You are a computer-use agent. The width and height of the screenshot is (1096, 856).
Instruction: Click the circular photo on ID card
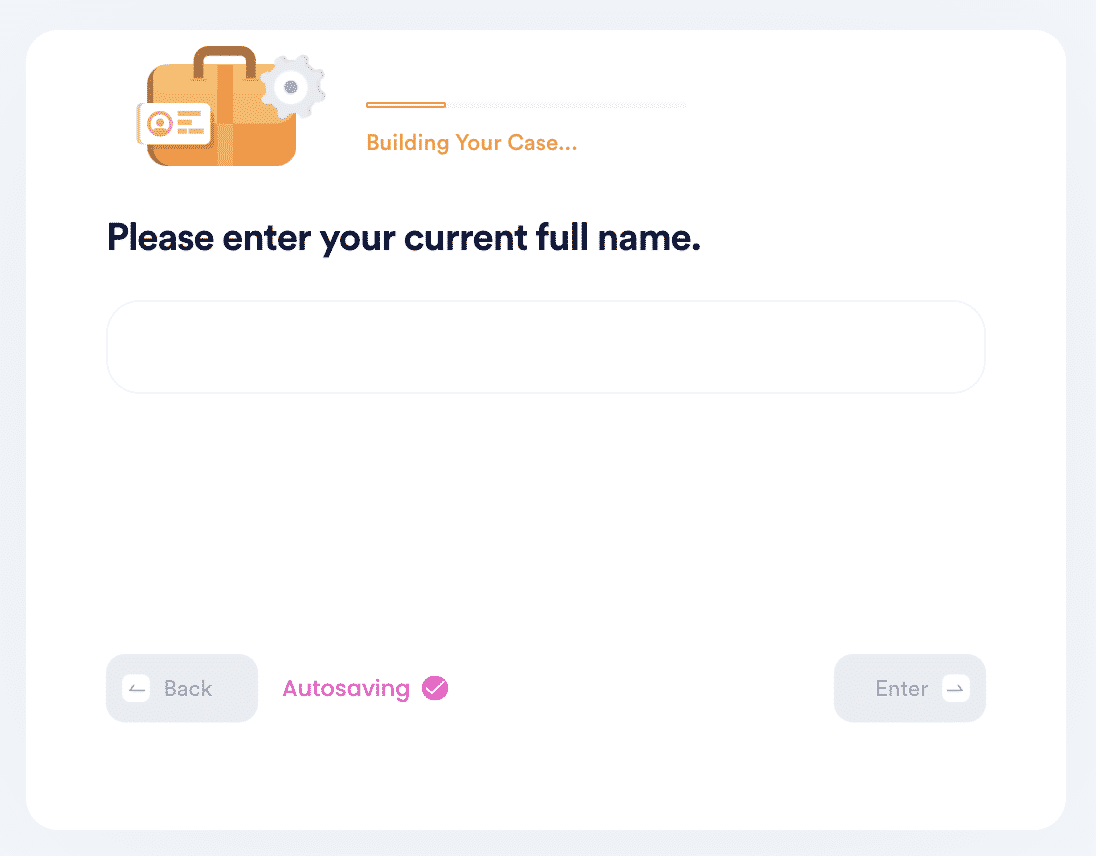(160, 124)
